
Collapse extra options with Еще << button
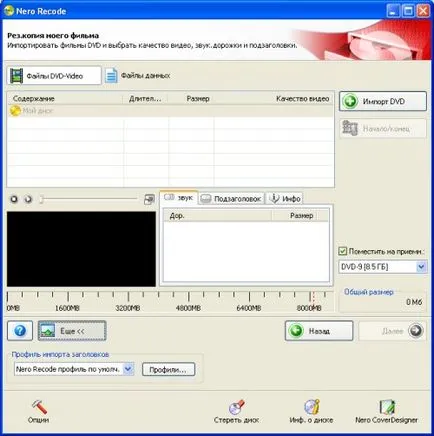72,331
